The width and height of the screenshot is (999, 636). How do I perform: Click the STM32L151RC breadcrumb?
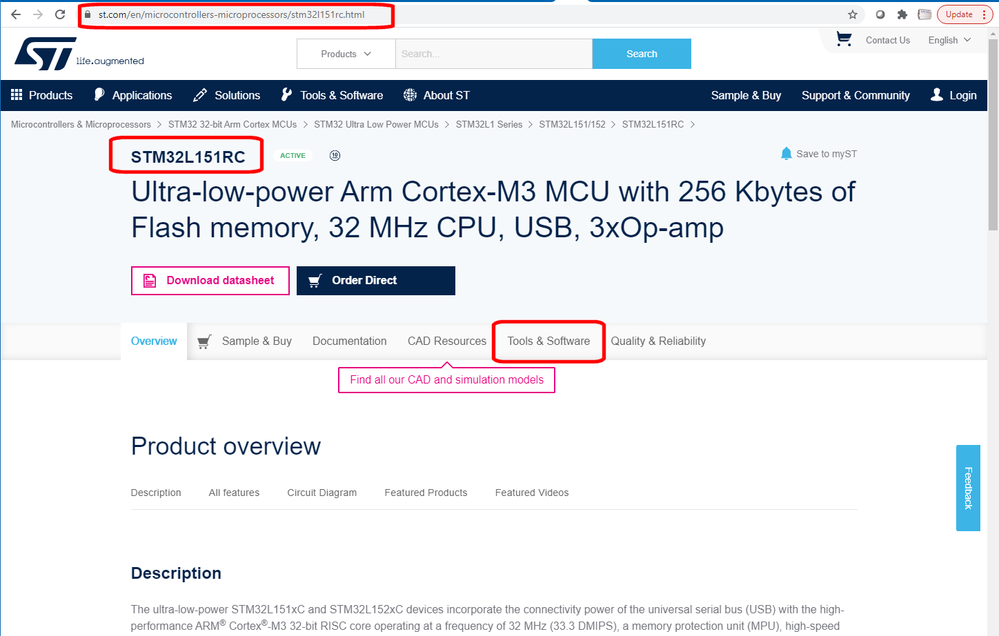(652, 124)
